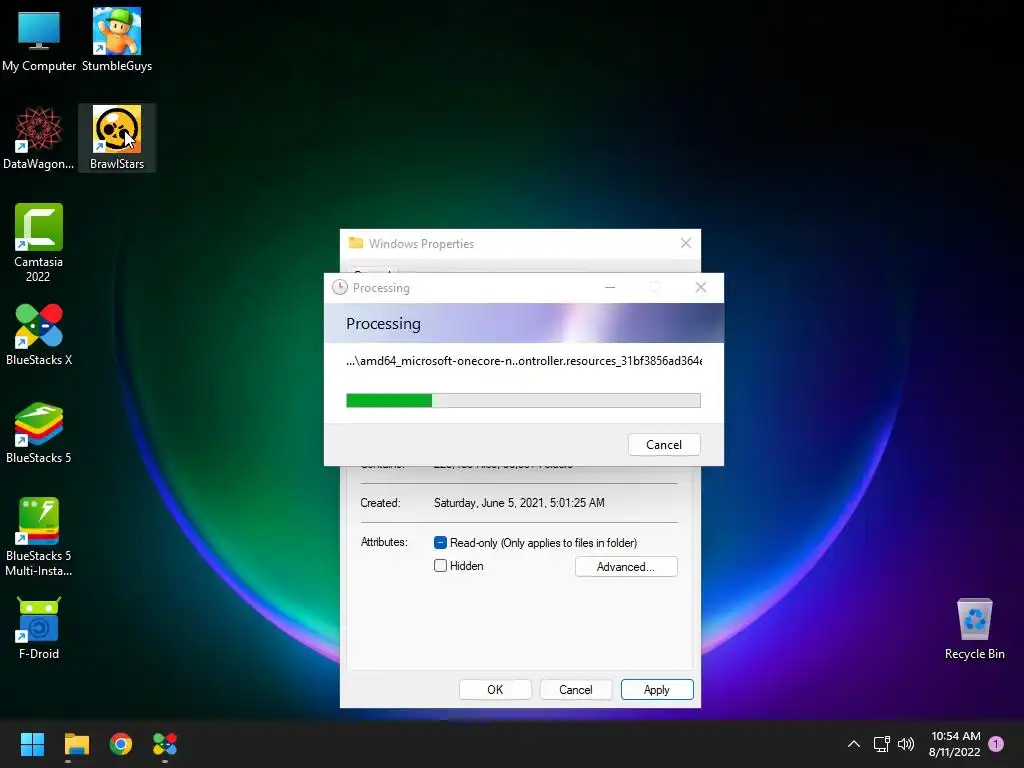Minimize the Processing dialog
Viewport: 1024px width, 768px height.
tap(610, 287)
